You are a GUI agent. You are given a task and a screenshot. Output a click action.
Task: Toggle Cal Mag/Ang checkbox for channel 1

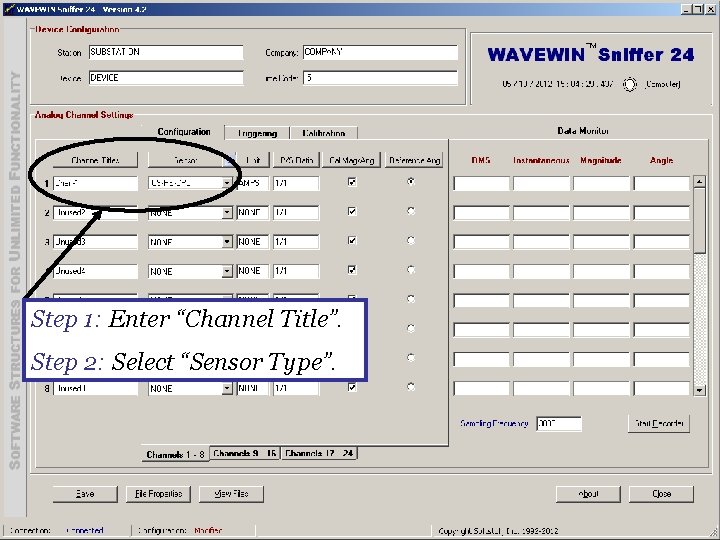[352, 182]
